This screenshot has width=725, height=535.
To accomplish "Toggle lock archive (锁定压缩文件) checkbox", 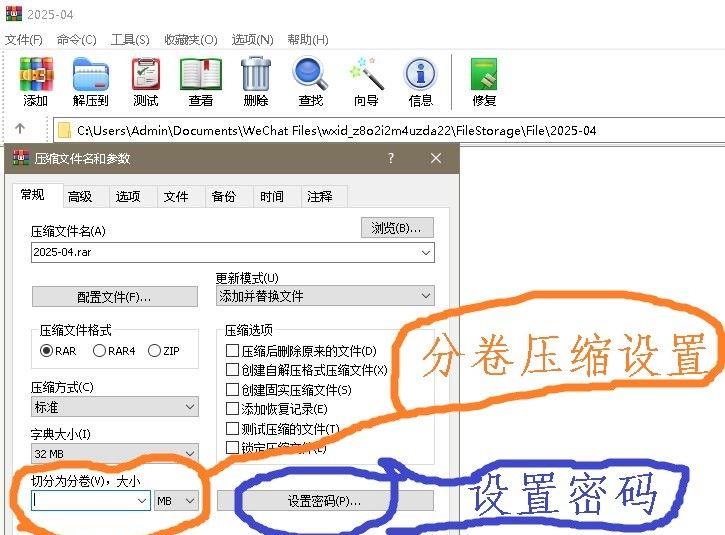I will [x=232, y=447].
